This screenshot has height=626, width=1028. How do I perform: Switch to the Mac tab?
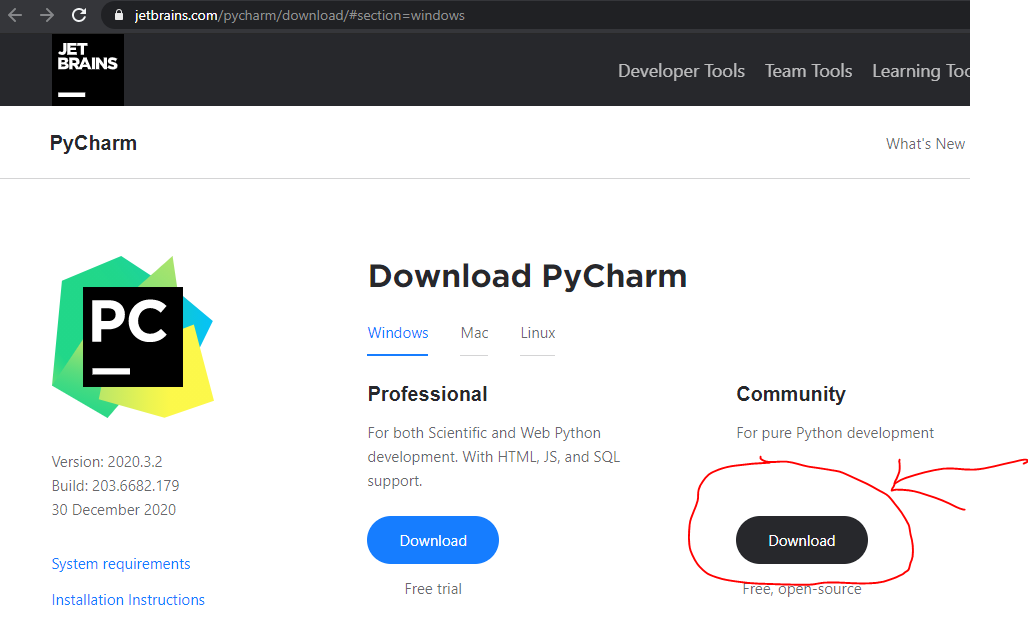(x=474, y=333)
